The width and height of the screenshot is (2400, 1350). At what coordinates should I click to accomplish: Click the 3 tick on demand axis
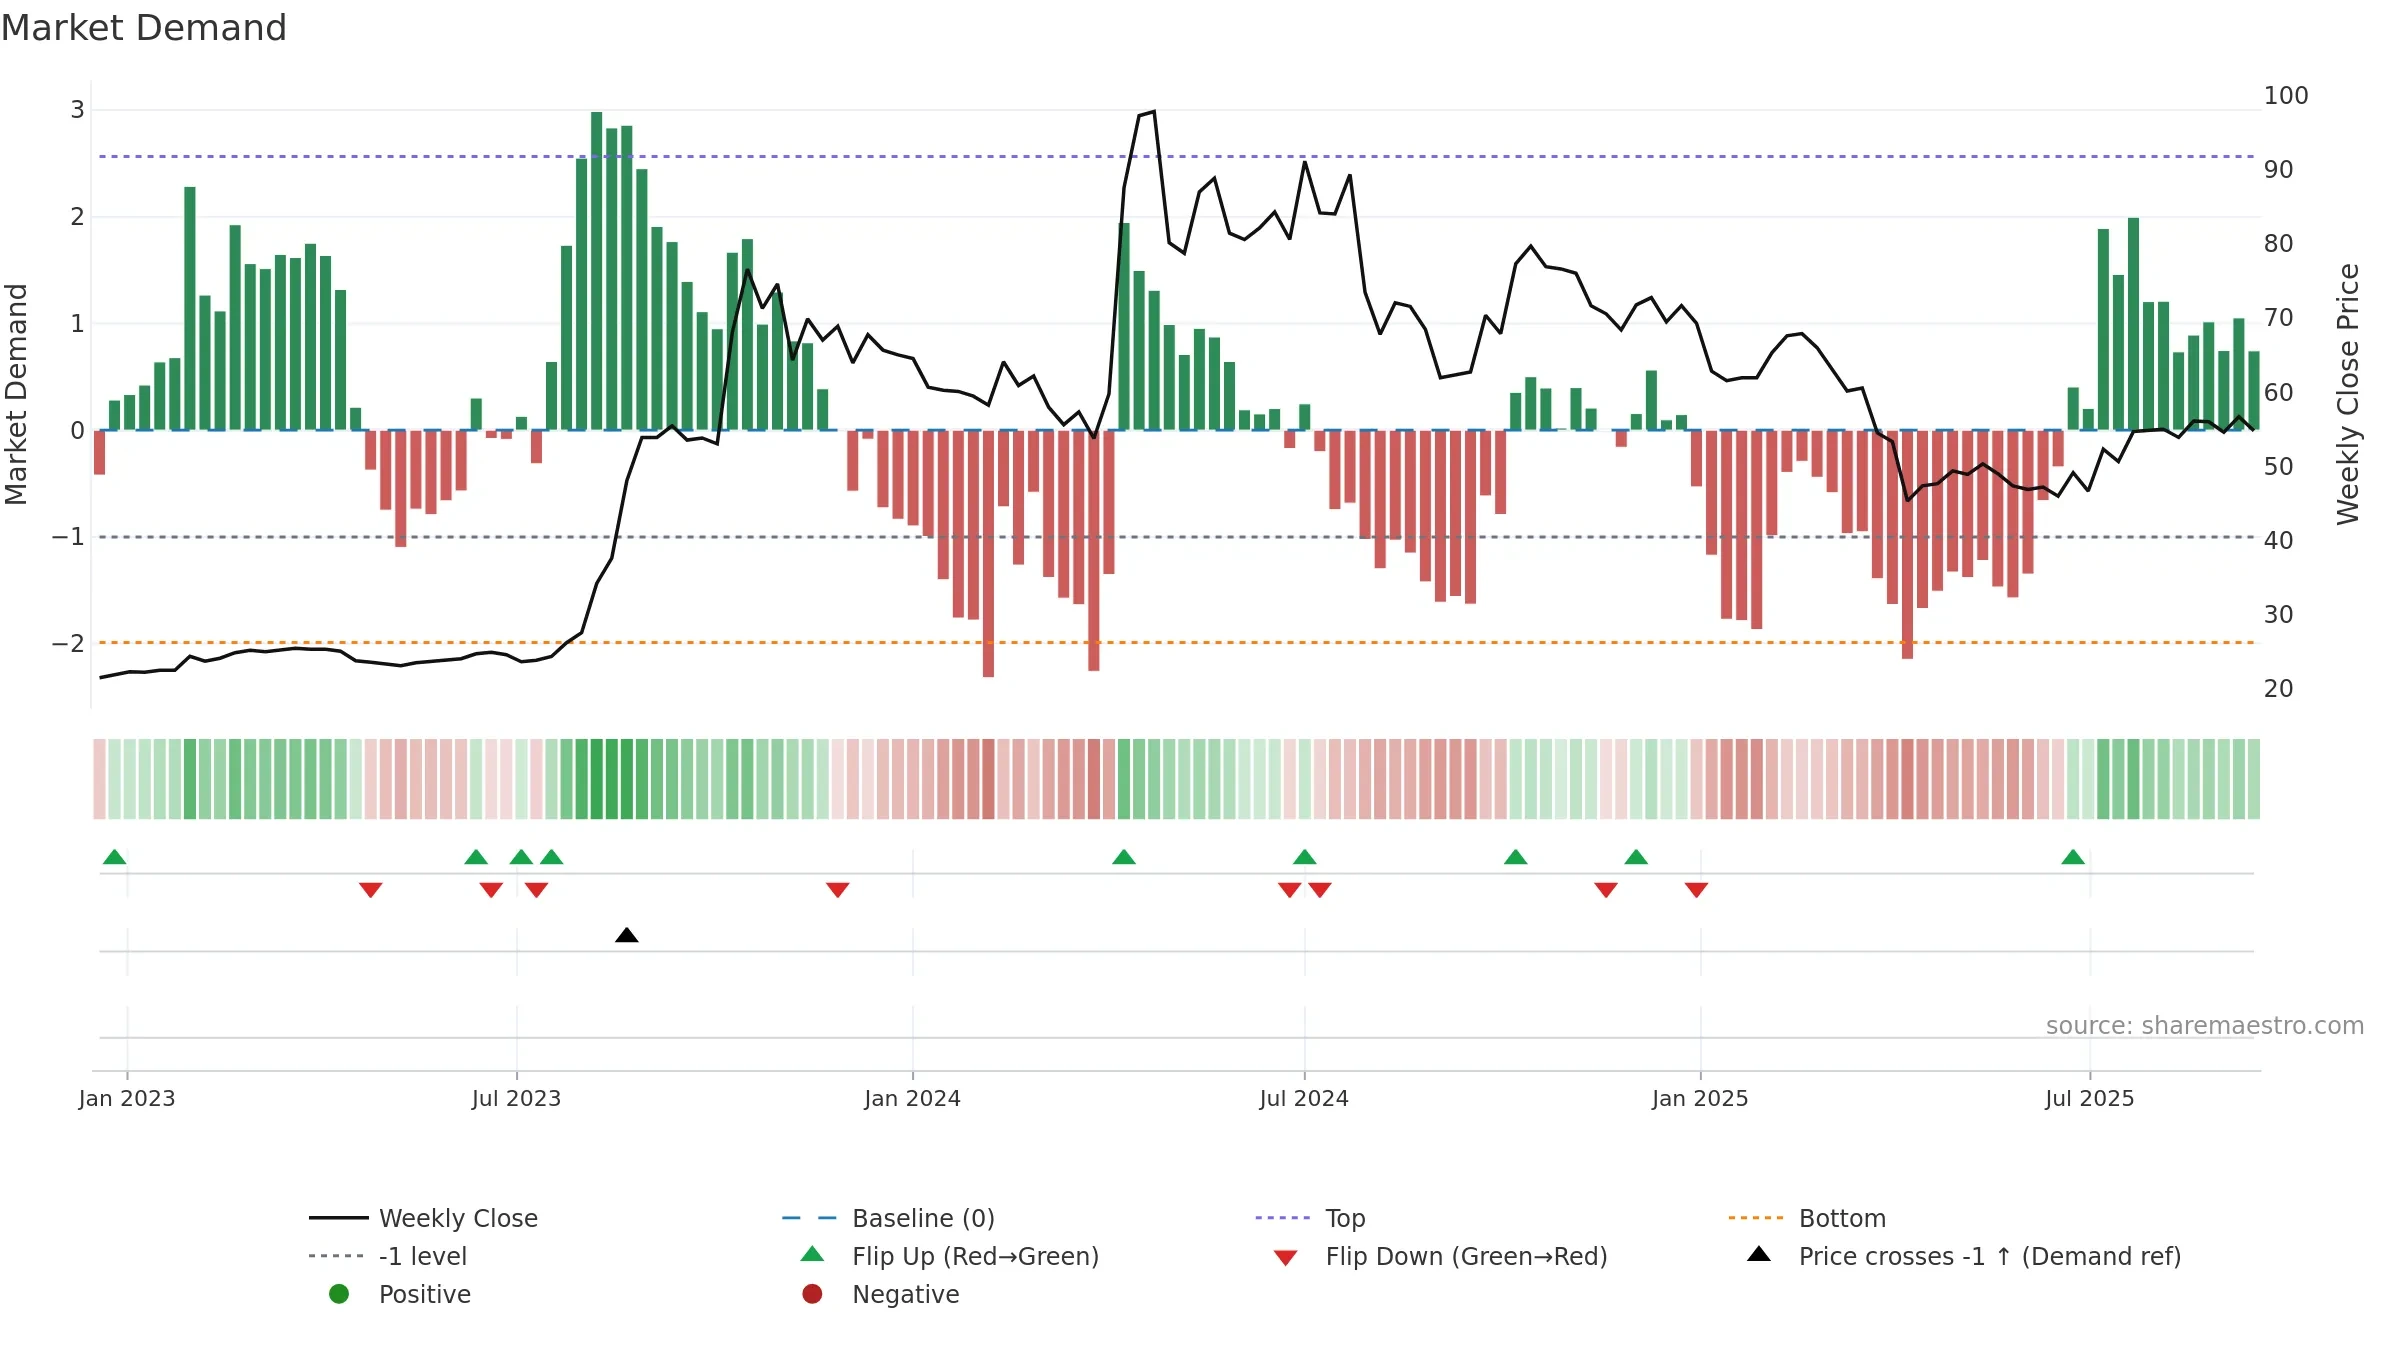coord(78,110)
